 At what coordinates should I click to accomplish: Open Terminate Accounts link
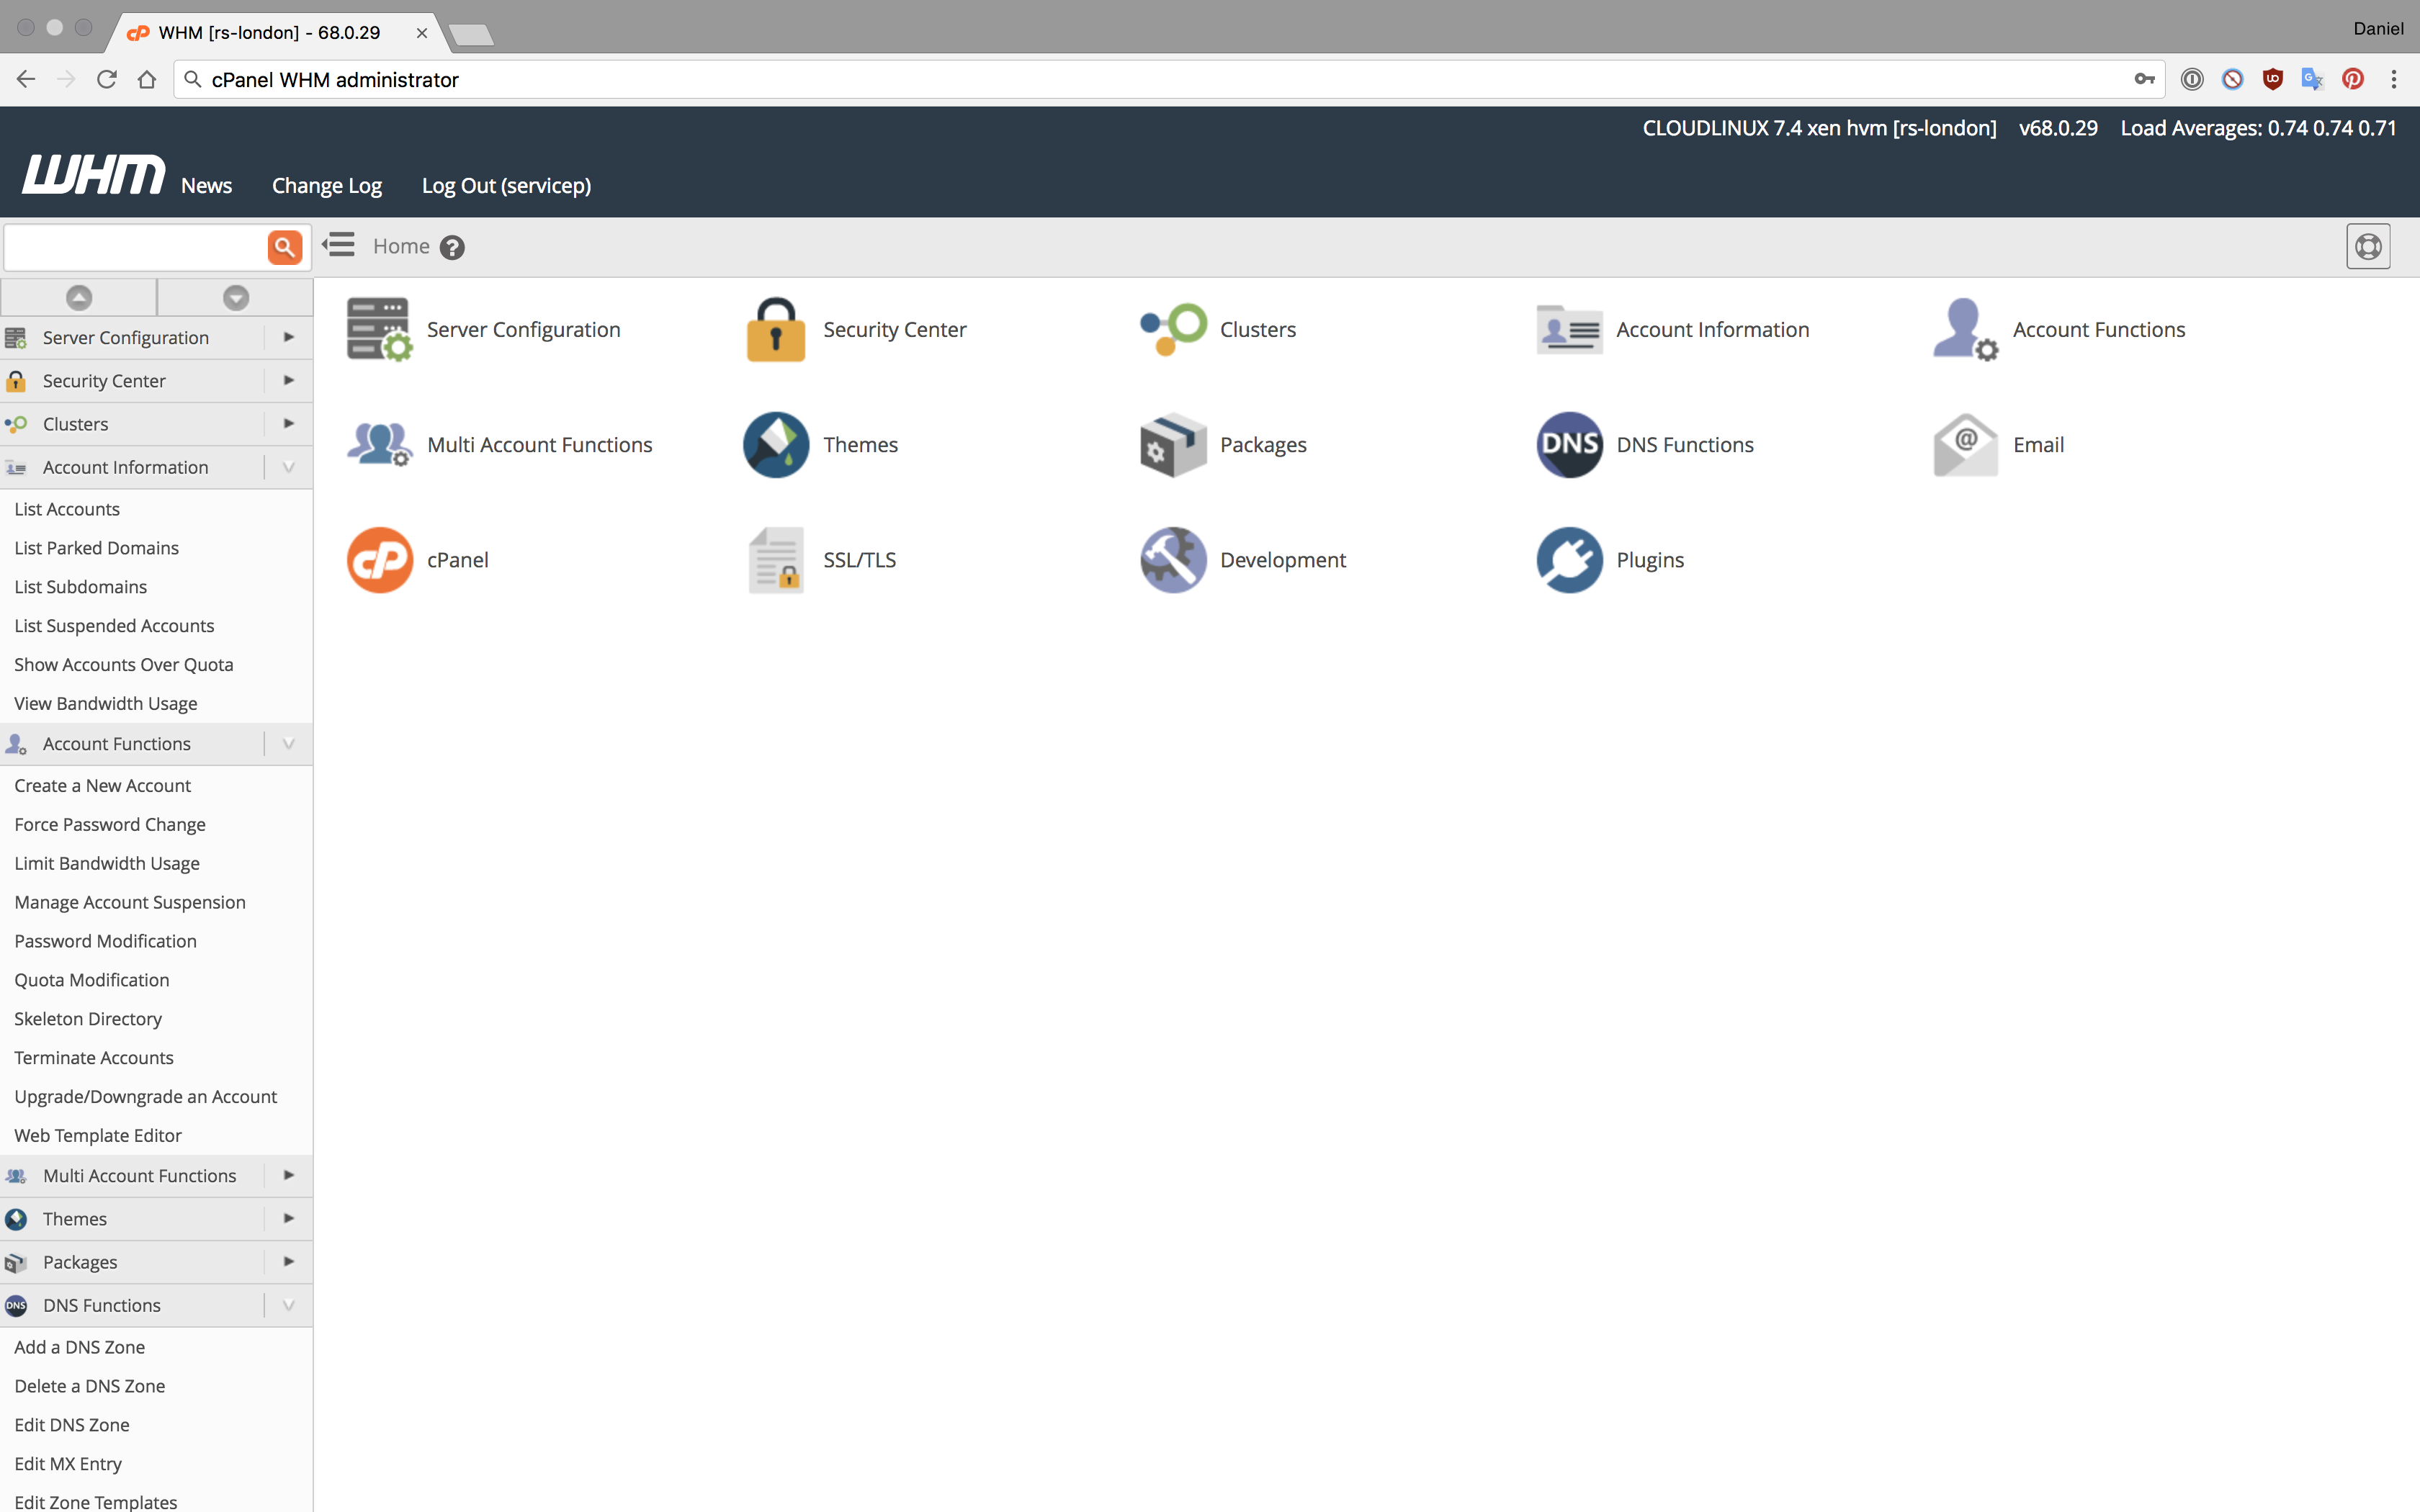coord(94,1058)
